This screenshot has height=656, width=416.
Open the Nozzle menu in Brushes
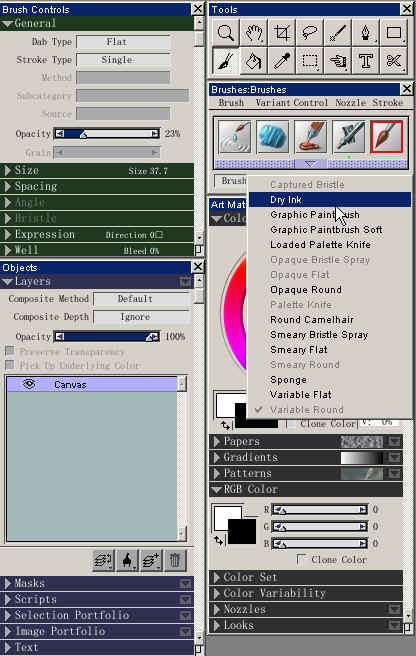tap(350, 102)
